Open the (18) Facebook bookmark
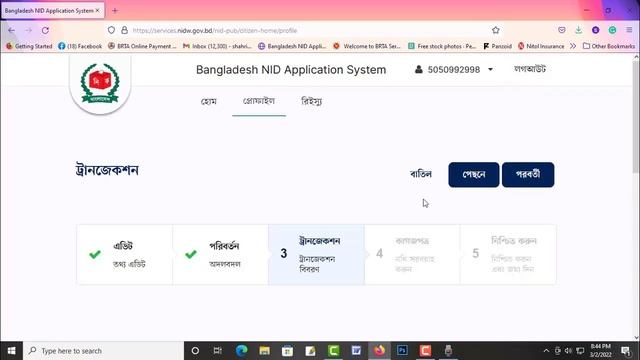 pyautogui.click(x=80, y=46)
